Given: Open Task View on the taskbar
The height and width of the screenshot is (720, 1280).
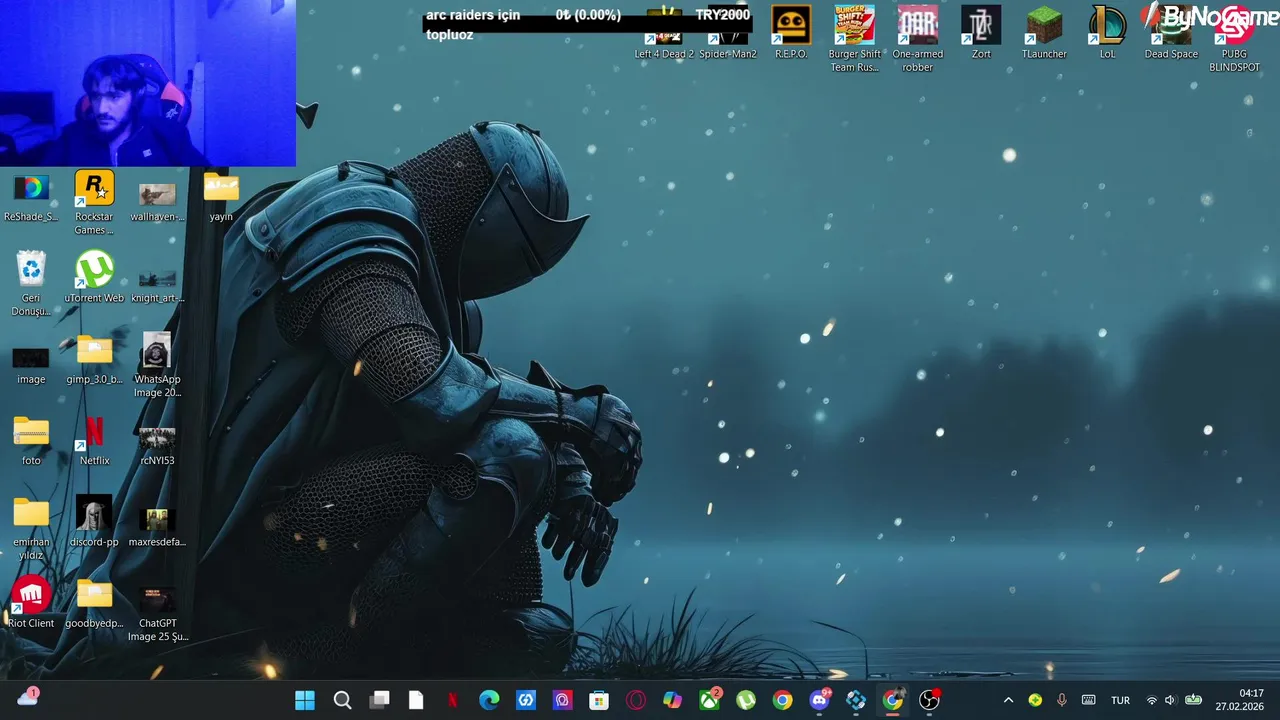Looking at the screenshot, I should point(379,700).
